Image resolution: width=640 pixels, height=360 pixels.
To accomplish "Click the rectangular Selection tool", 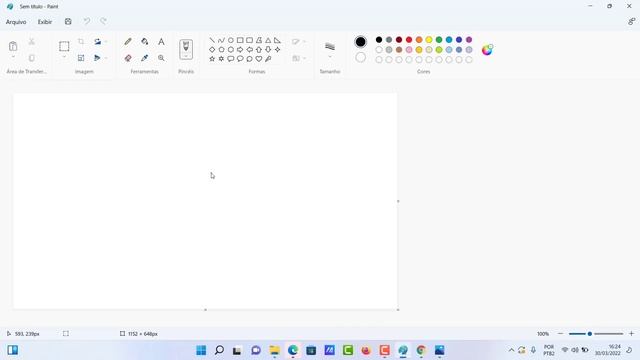I will pyautogui.click(x=64, y=46).
